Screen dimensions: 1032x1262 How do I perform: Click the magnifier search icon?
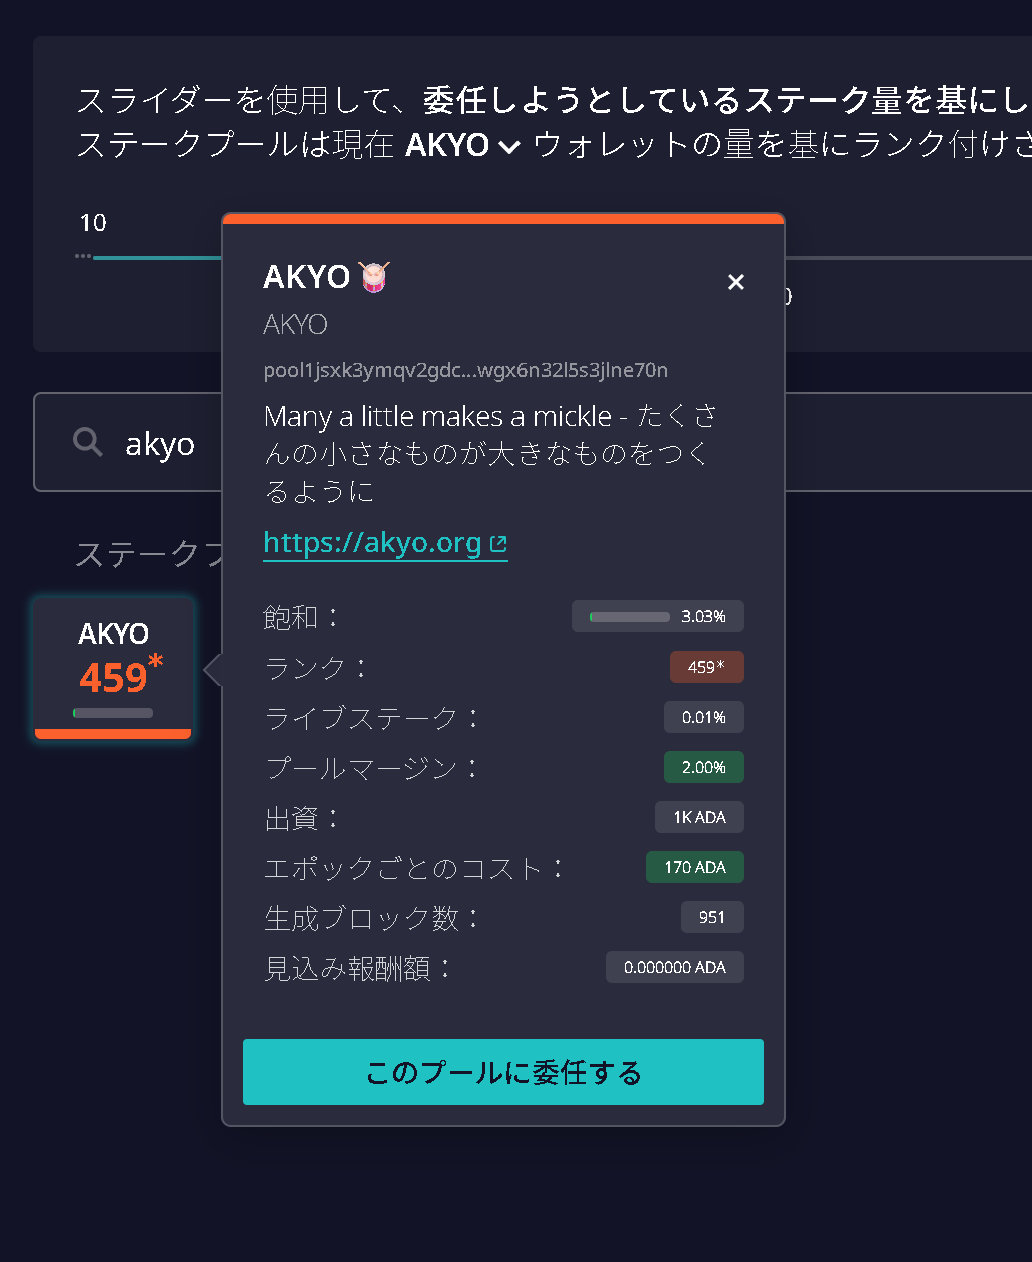88,442
